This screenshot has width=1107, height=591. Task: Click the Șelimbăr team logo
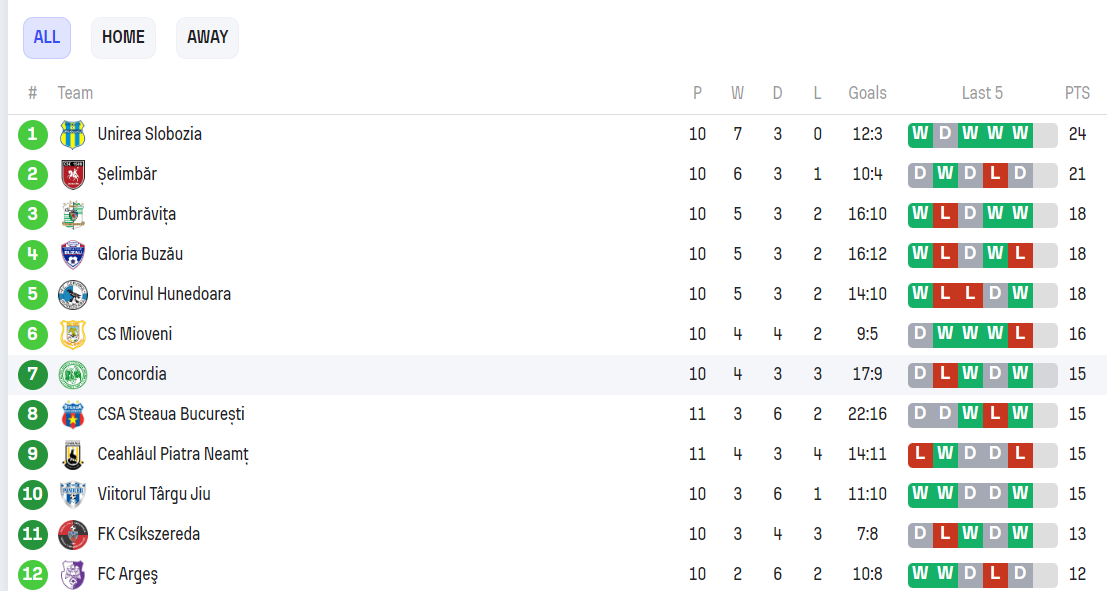73,174
